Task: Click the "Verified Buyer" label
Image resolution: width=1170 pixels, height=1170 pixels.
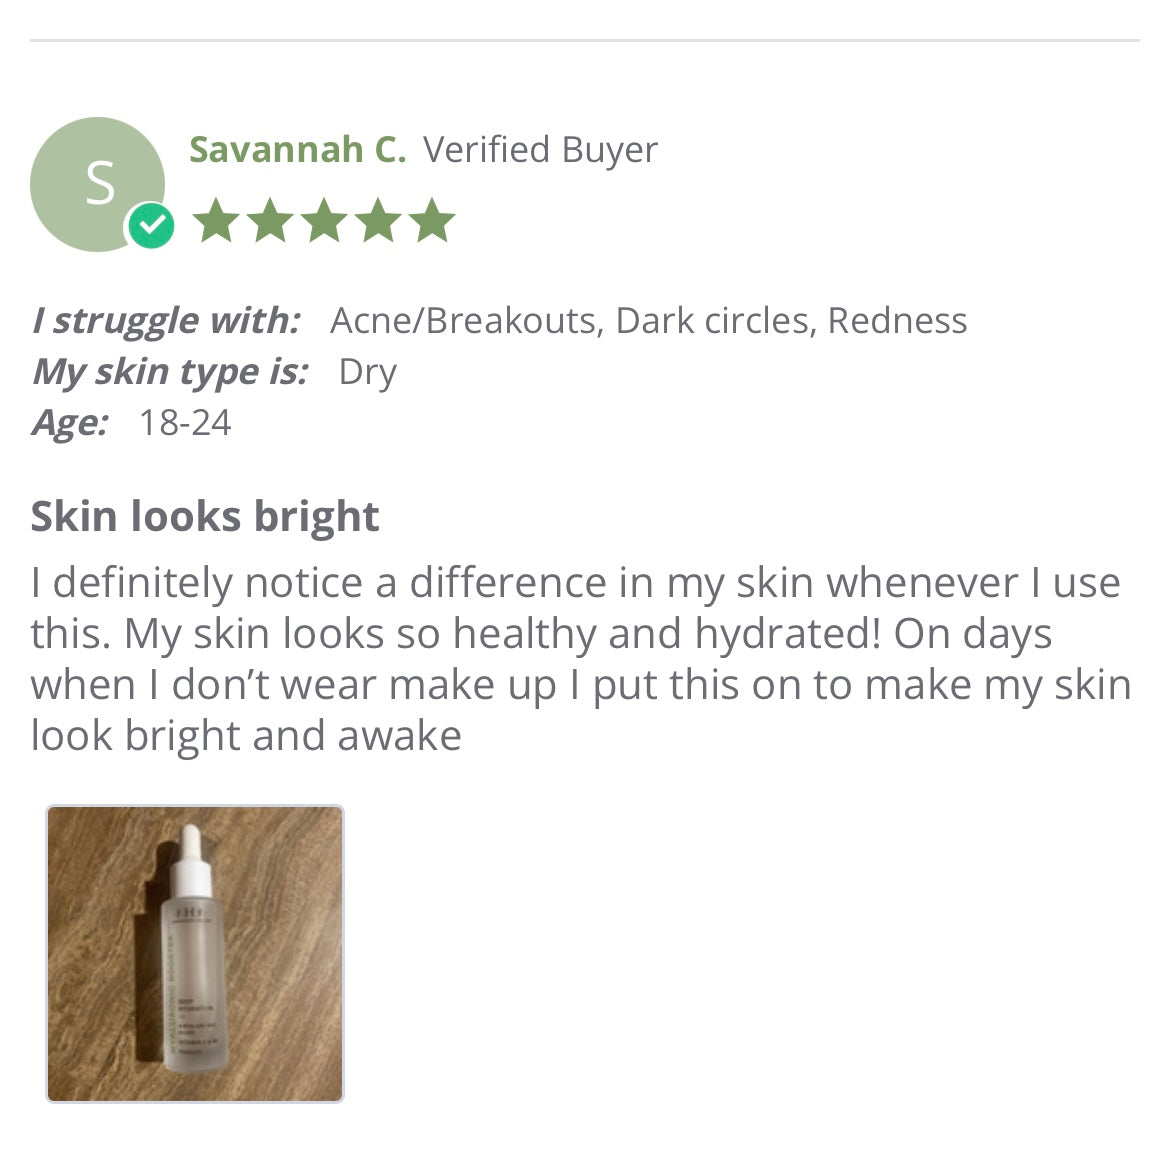Action: tap(540, 150)
